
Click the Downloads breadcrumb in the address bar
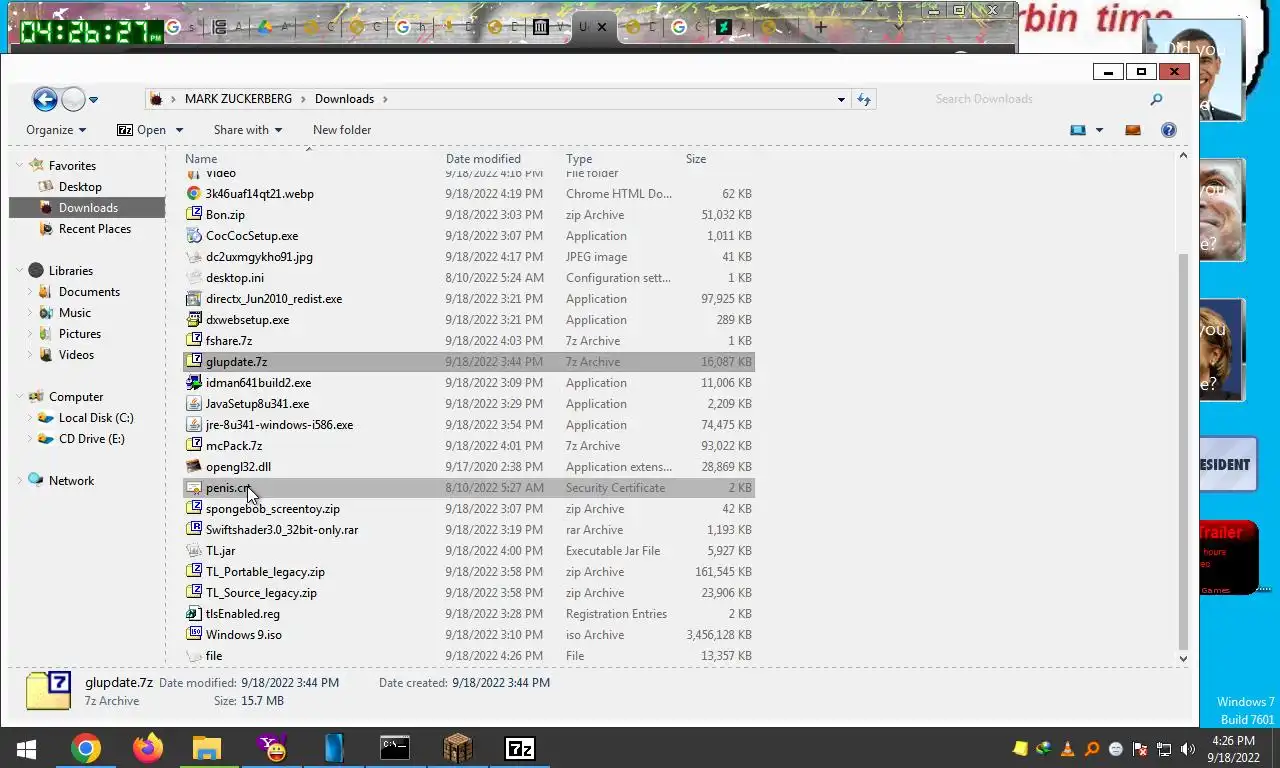[344, 99]
